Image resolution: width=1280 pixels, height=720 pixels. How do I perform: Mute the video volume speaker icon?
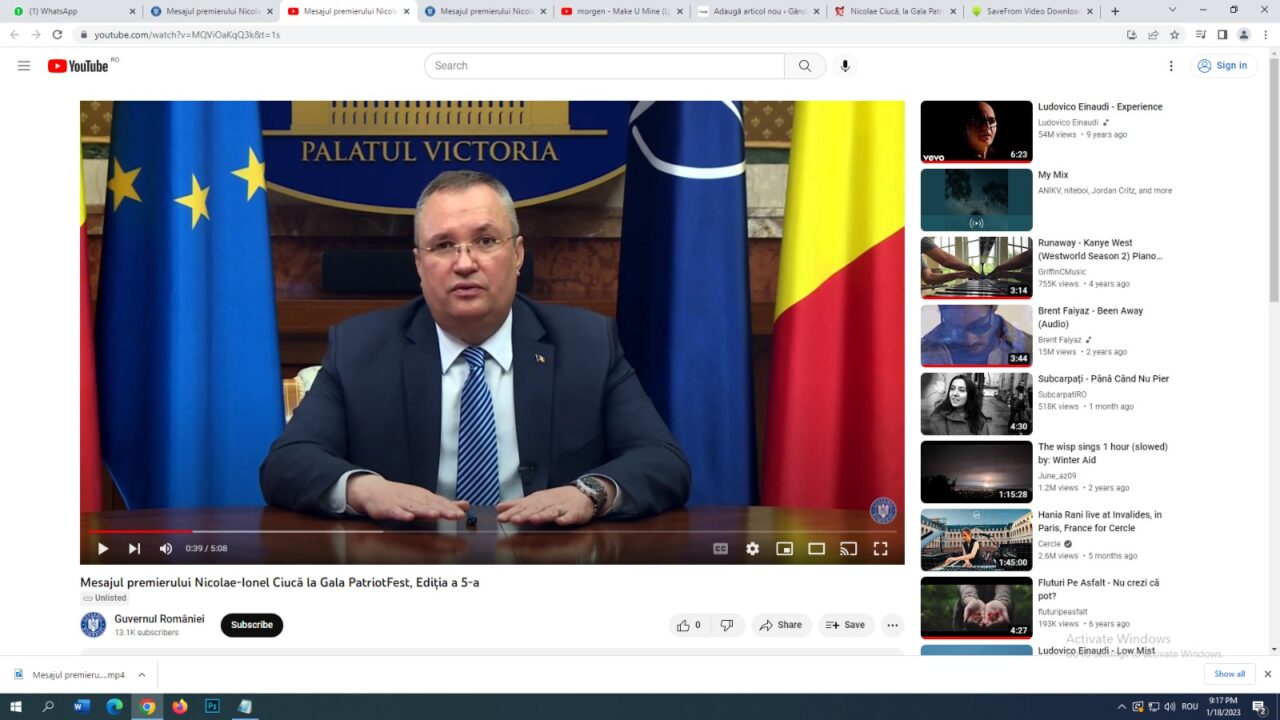coord(166,548)
